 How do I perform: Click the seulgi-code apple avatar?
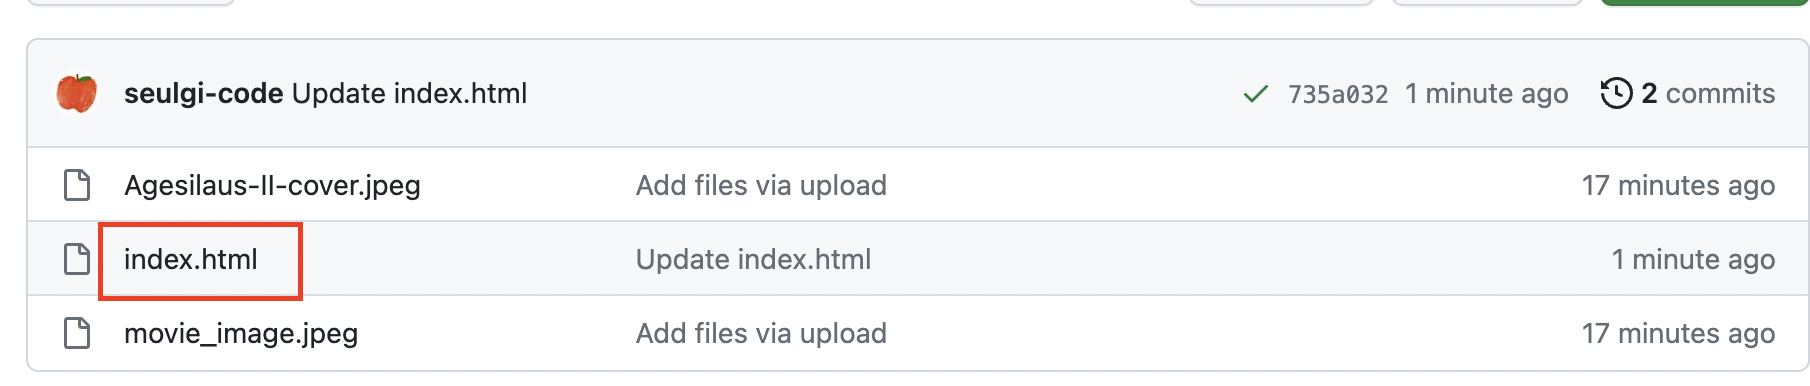(x=77, y=94)
